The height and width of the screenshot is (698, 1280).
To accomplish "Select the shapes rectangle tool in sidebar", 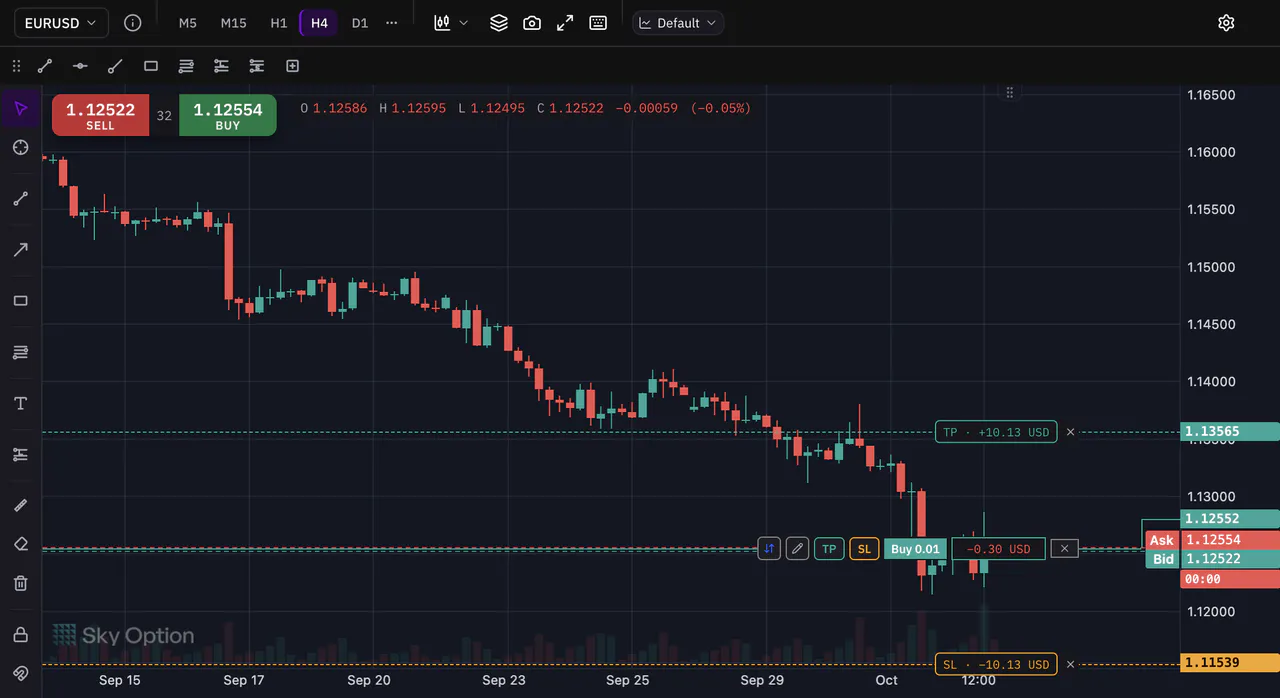I will point(21,300).
